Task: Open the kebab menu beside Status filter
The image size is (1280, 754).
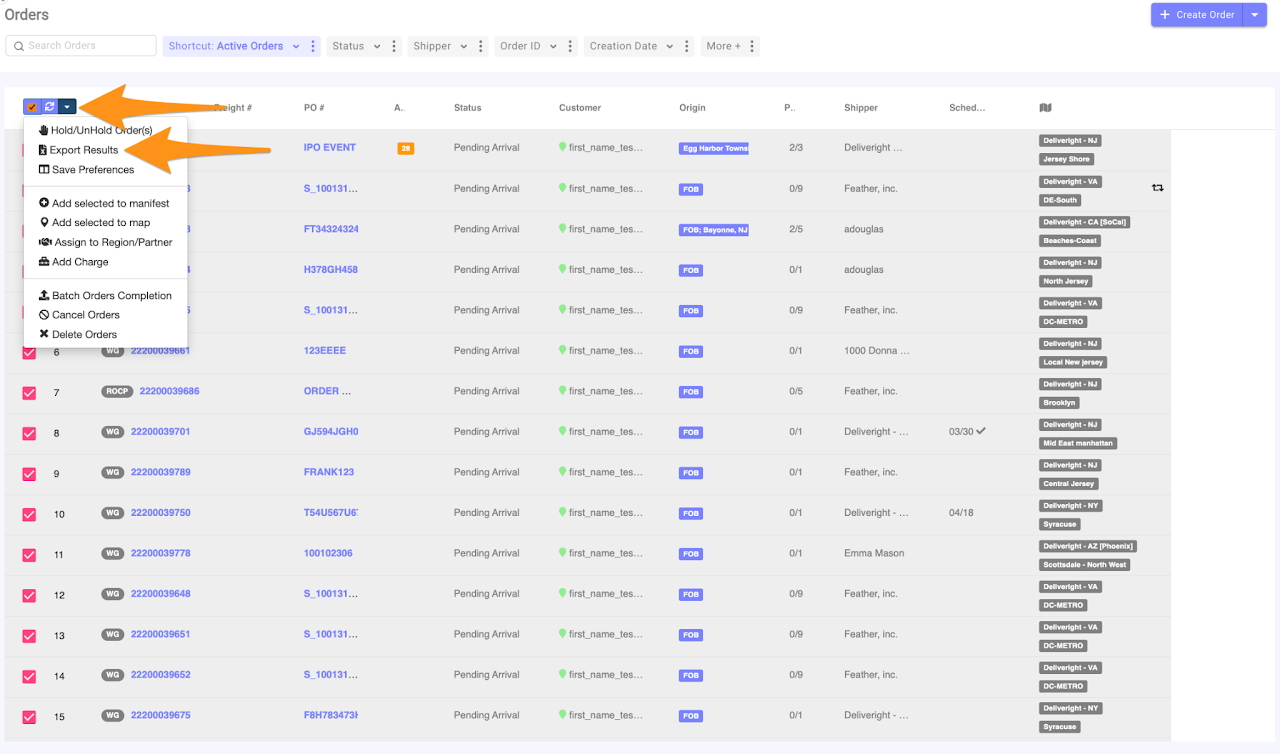Action: coord(394,46)
